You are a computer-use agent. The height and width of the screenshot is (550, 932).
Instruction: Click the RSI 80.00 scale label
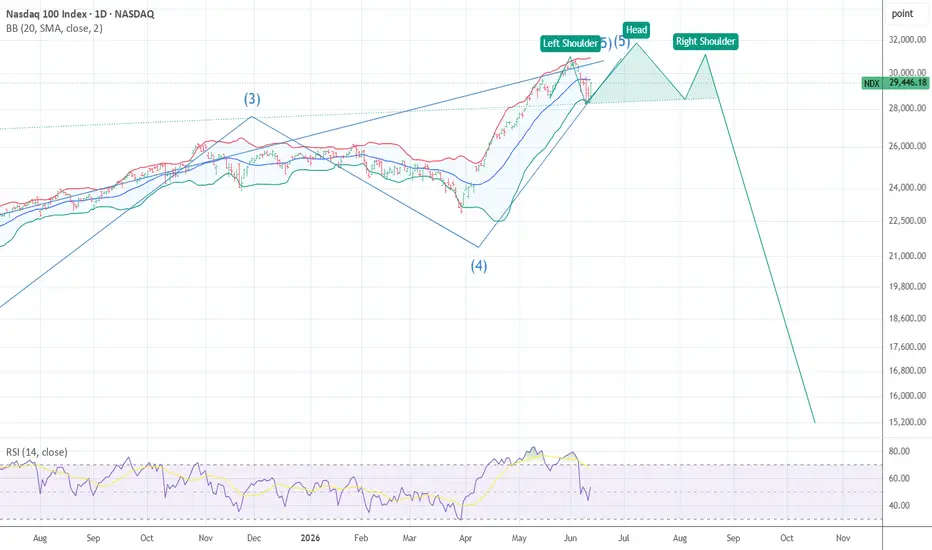click(x=899, y=451)
